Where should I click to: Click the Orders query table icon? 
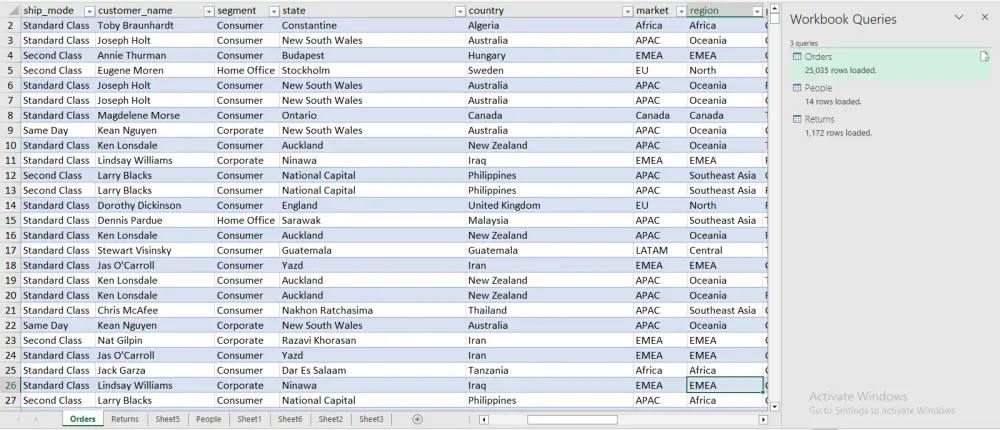[x=797, y=57]
